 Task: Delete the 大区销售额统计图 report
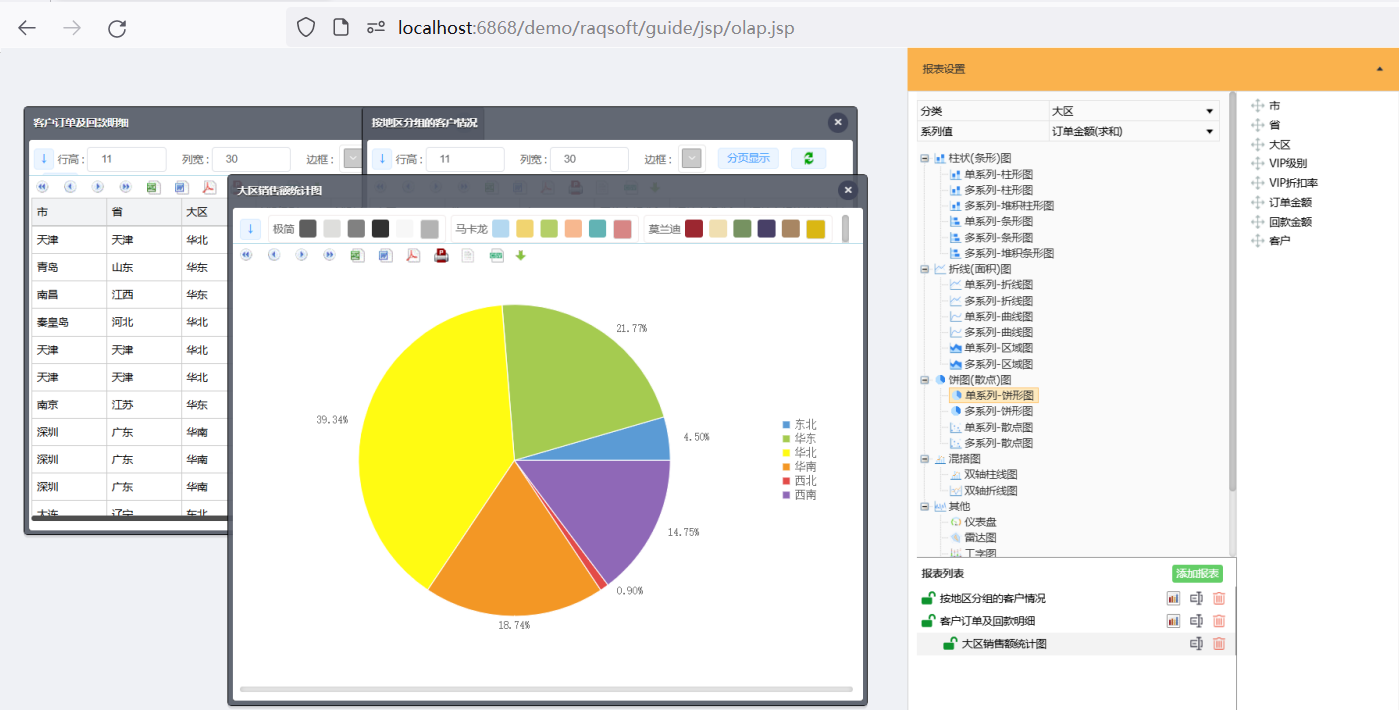pyautogui.click(x=1218, y=644)
